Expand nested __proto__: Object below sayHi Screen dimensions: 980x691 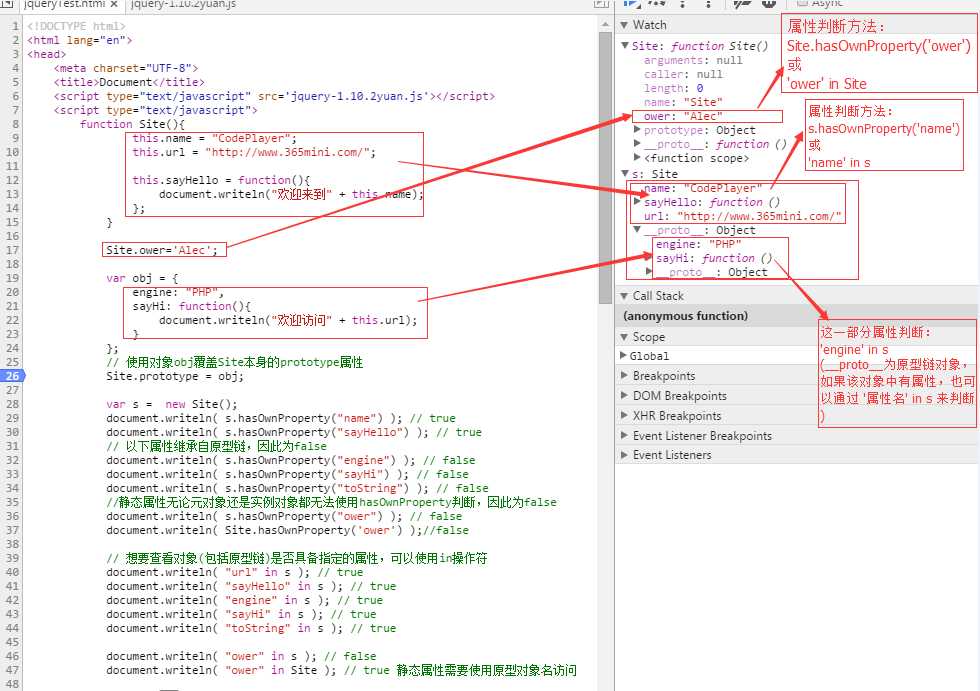[x=649, y=272]
